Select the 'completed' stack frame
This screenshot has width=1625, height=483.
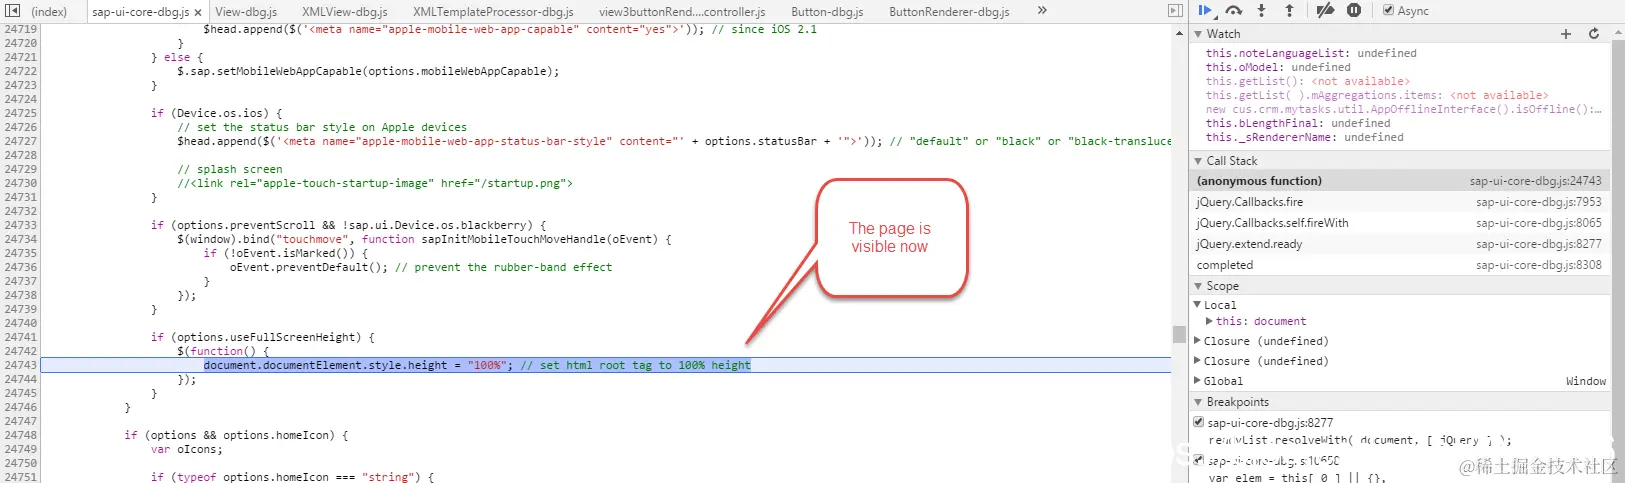pyautogui.click(x=1400, y=265)
